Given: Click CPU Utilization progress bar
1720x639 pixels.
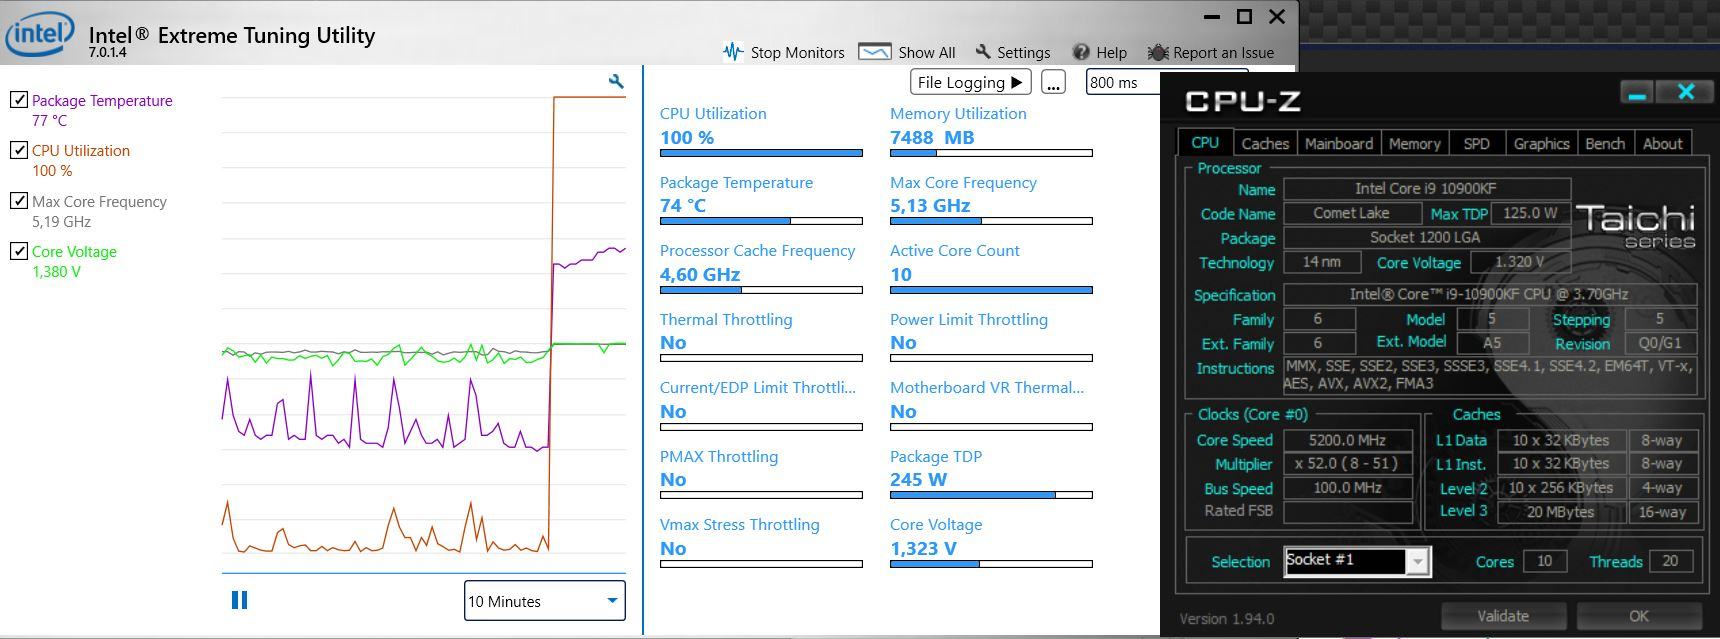Looking at the screenshot, I should click(761, 153).
